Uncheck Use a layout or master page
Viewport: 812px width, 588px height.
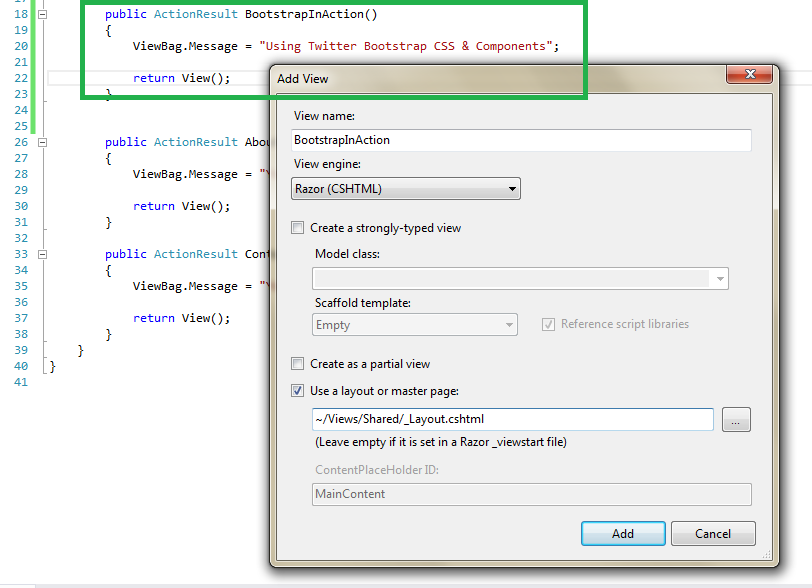(297, 390)
